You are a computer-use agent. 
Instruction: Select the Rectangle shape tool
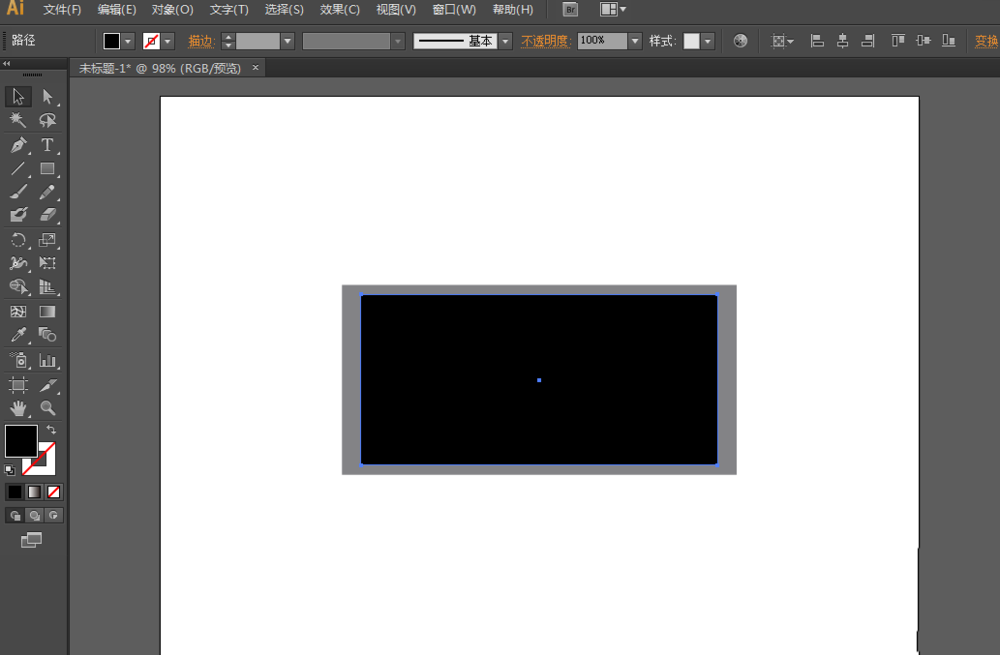pos(47,169)
